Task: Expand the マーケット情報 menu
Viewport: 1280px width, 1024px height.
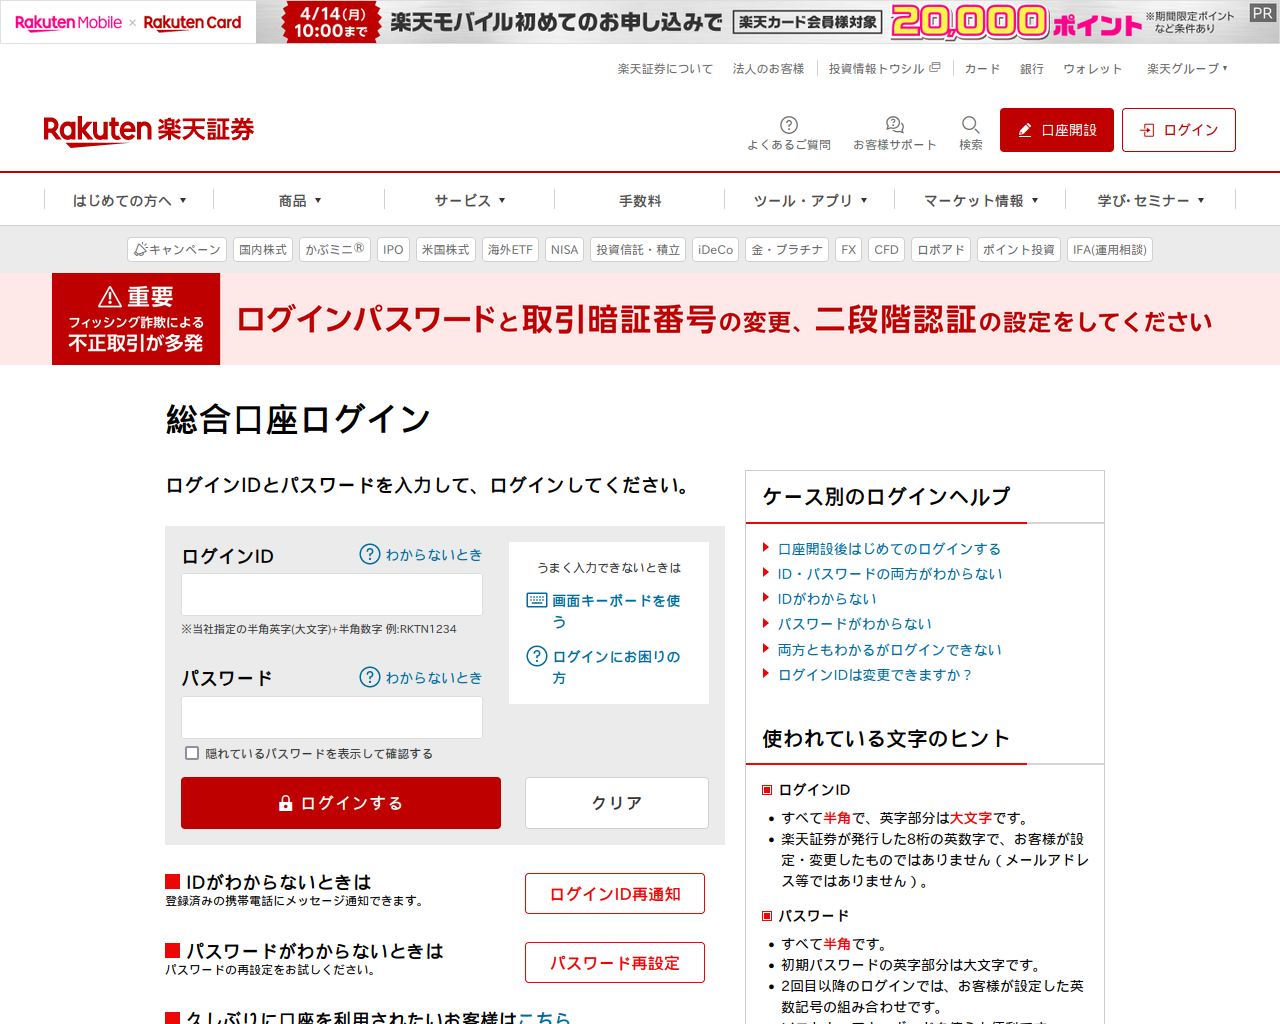Action: pos(980,200)
